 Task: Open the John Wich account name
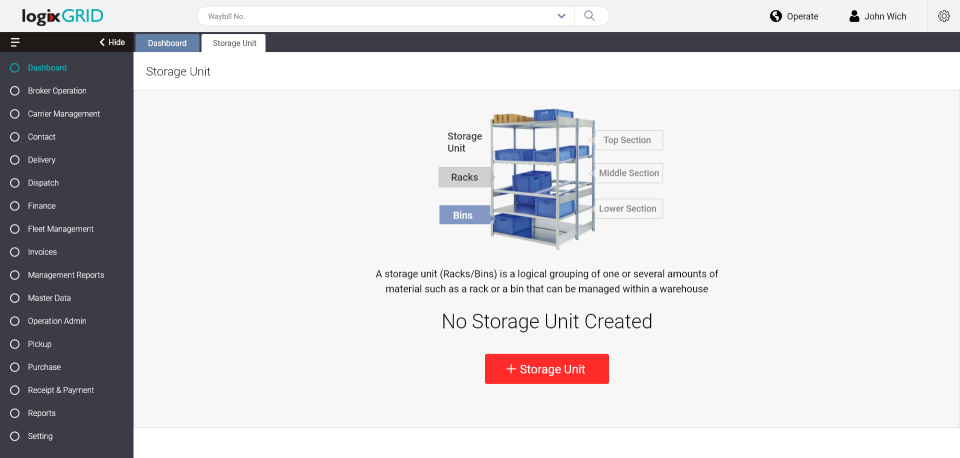tap(885, 17)
